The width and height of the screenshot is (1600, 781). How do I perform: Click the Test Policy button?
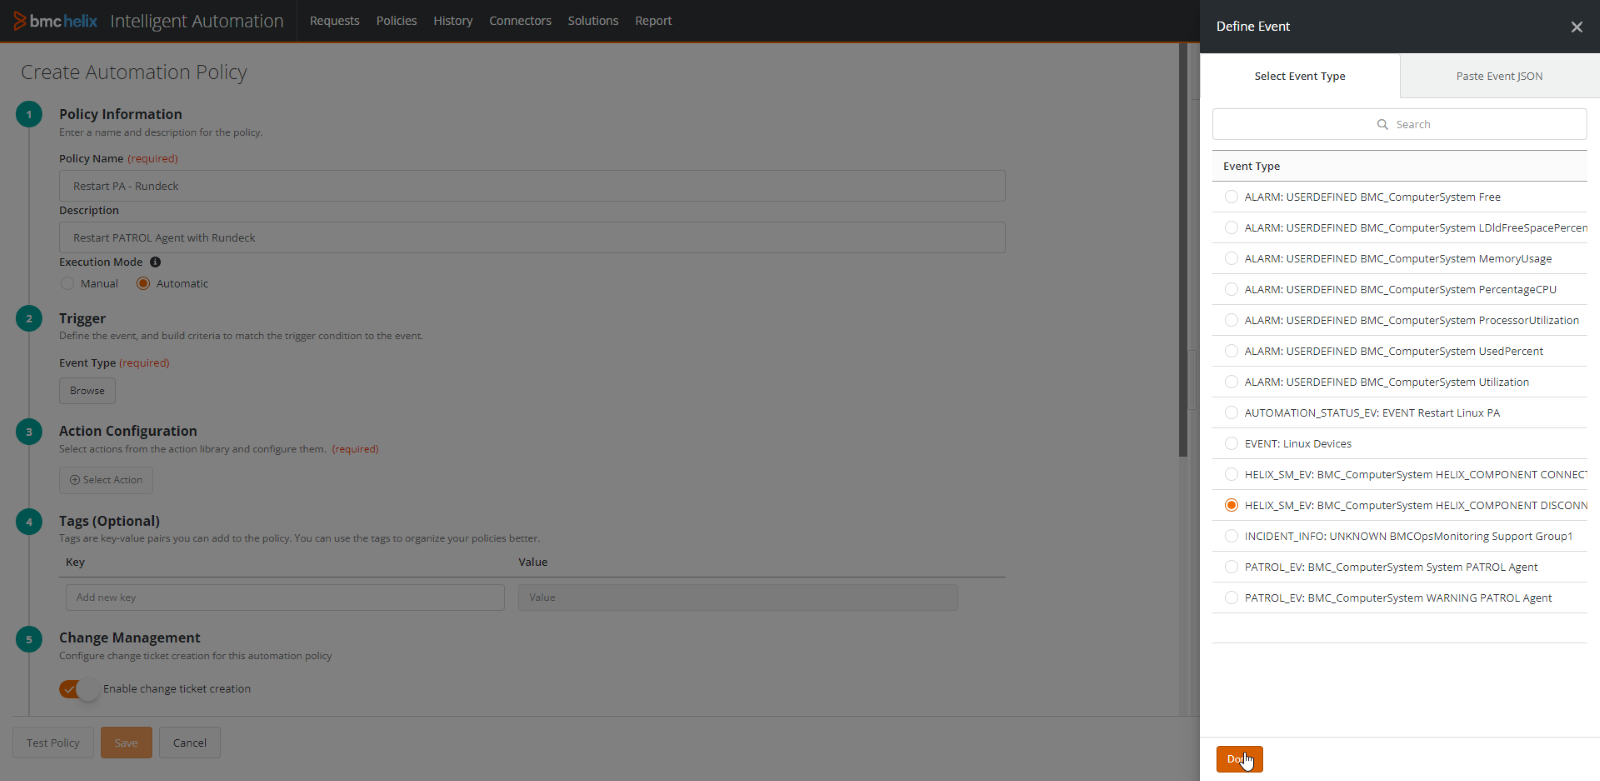53,743
